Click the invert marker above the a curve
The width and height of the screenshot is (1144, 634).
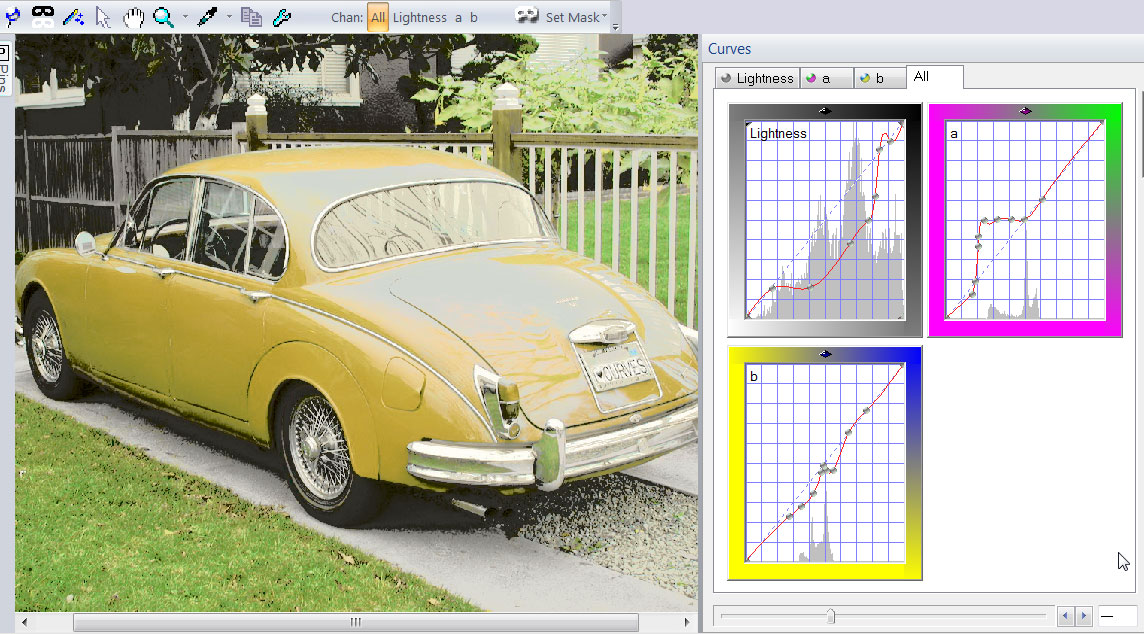tap(1025, 111)
